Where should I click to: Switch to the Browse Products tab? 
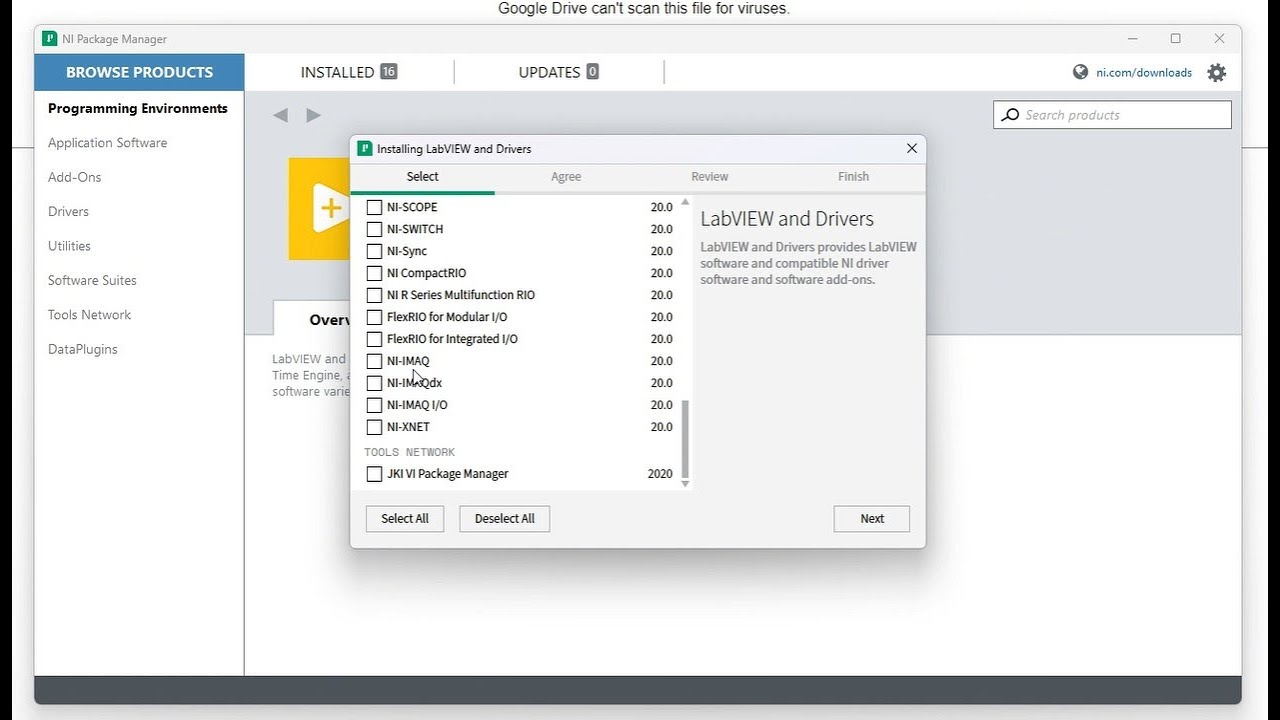point(139,72)
